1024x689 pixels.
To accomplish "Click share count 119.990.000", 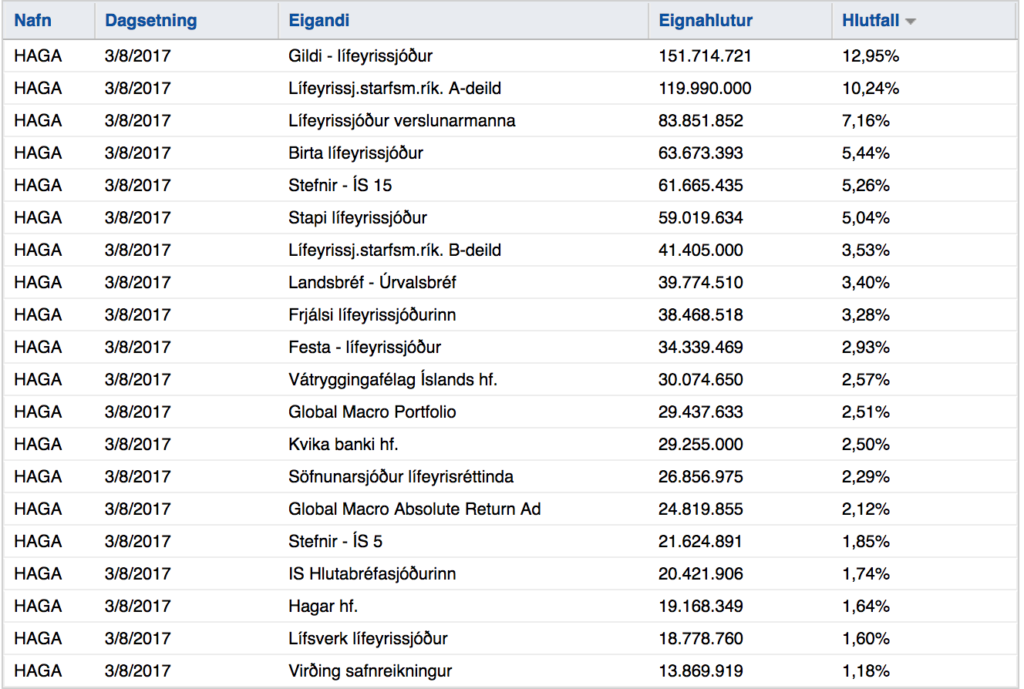I will click(705, 88).
